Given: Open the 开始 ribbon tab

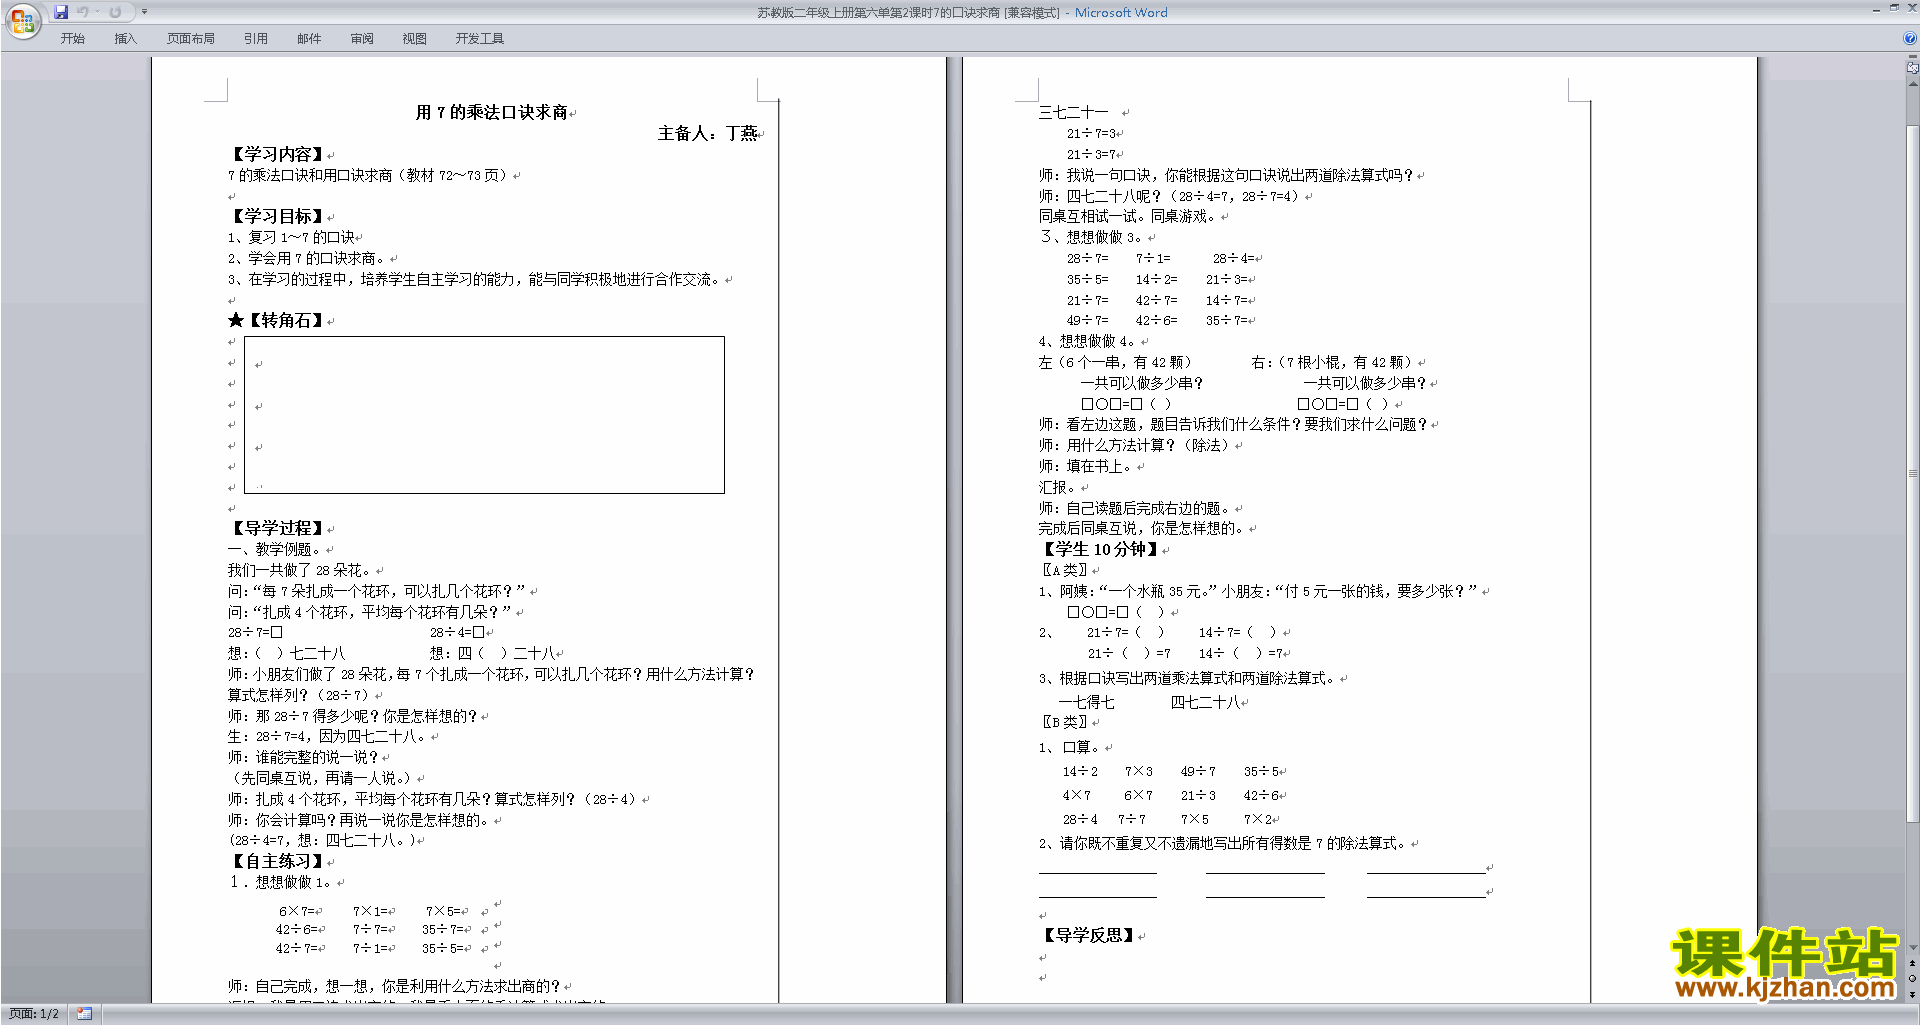Looking at the screenshot, I should coord(72,39).
